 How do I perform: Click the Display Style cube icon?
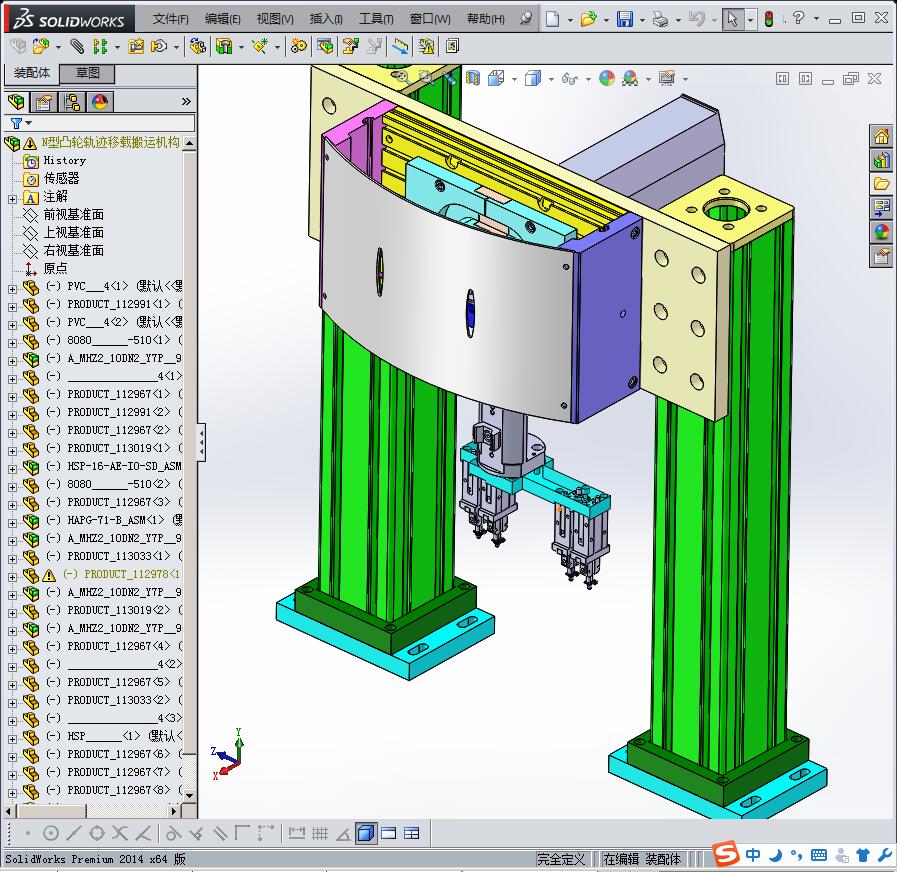[x=533, y=78]
